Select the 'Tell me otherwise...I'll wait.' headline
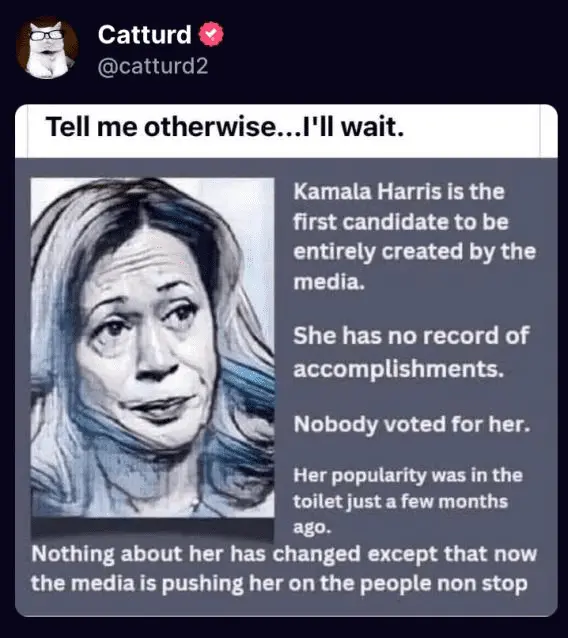The width and height of the screenshot is (568, 638). pos(225,127)
